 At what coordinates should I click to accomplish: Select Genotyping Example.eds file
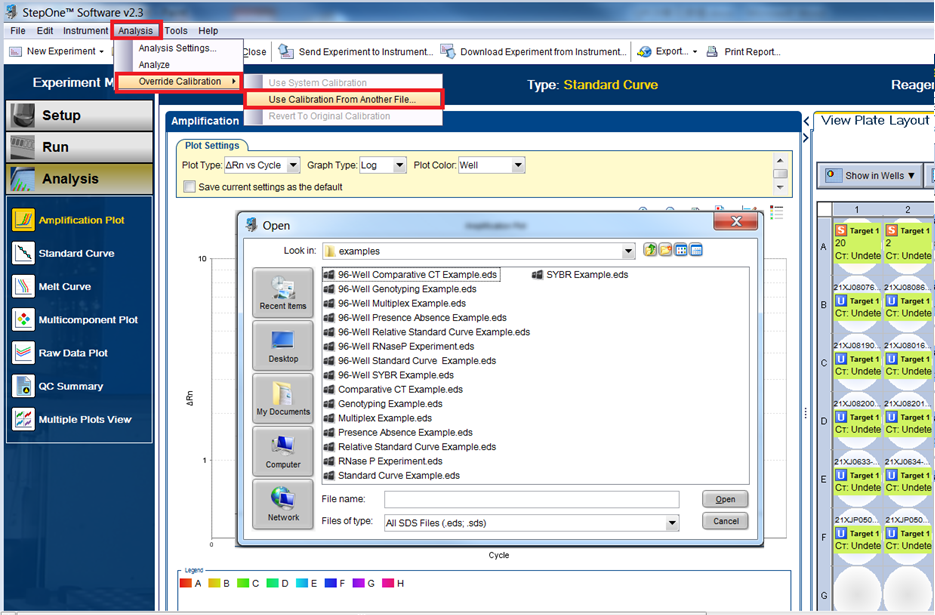(x=383, y=404)
